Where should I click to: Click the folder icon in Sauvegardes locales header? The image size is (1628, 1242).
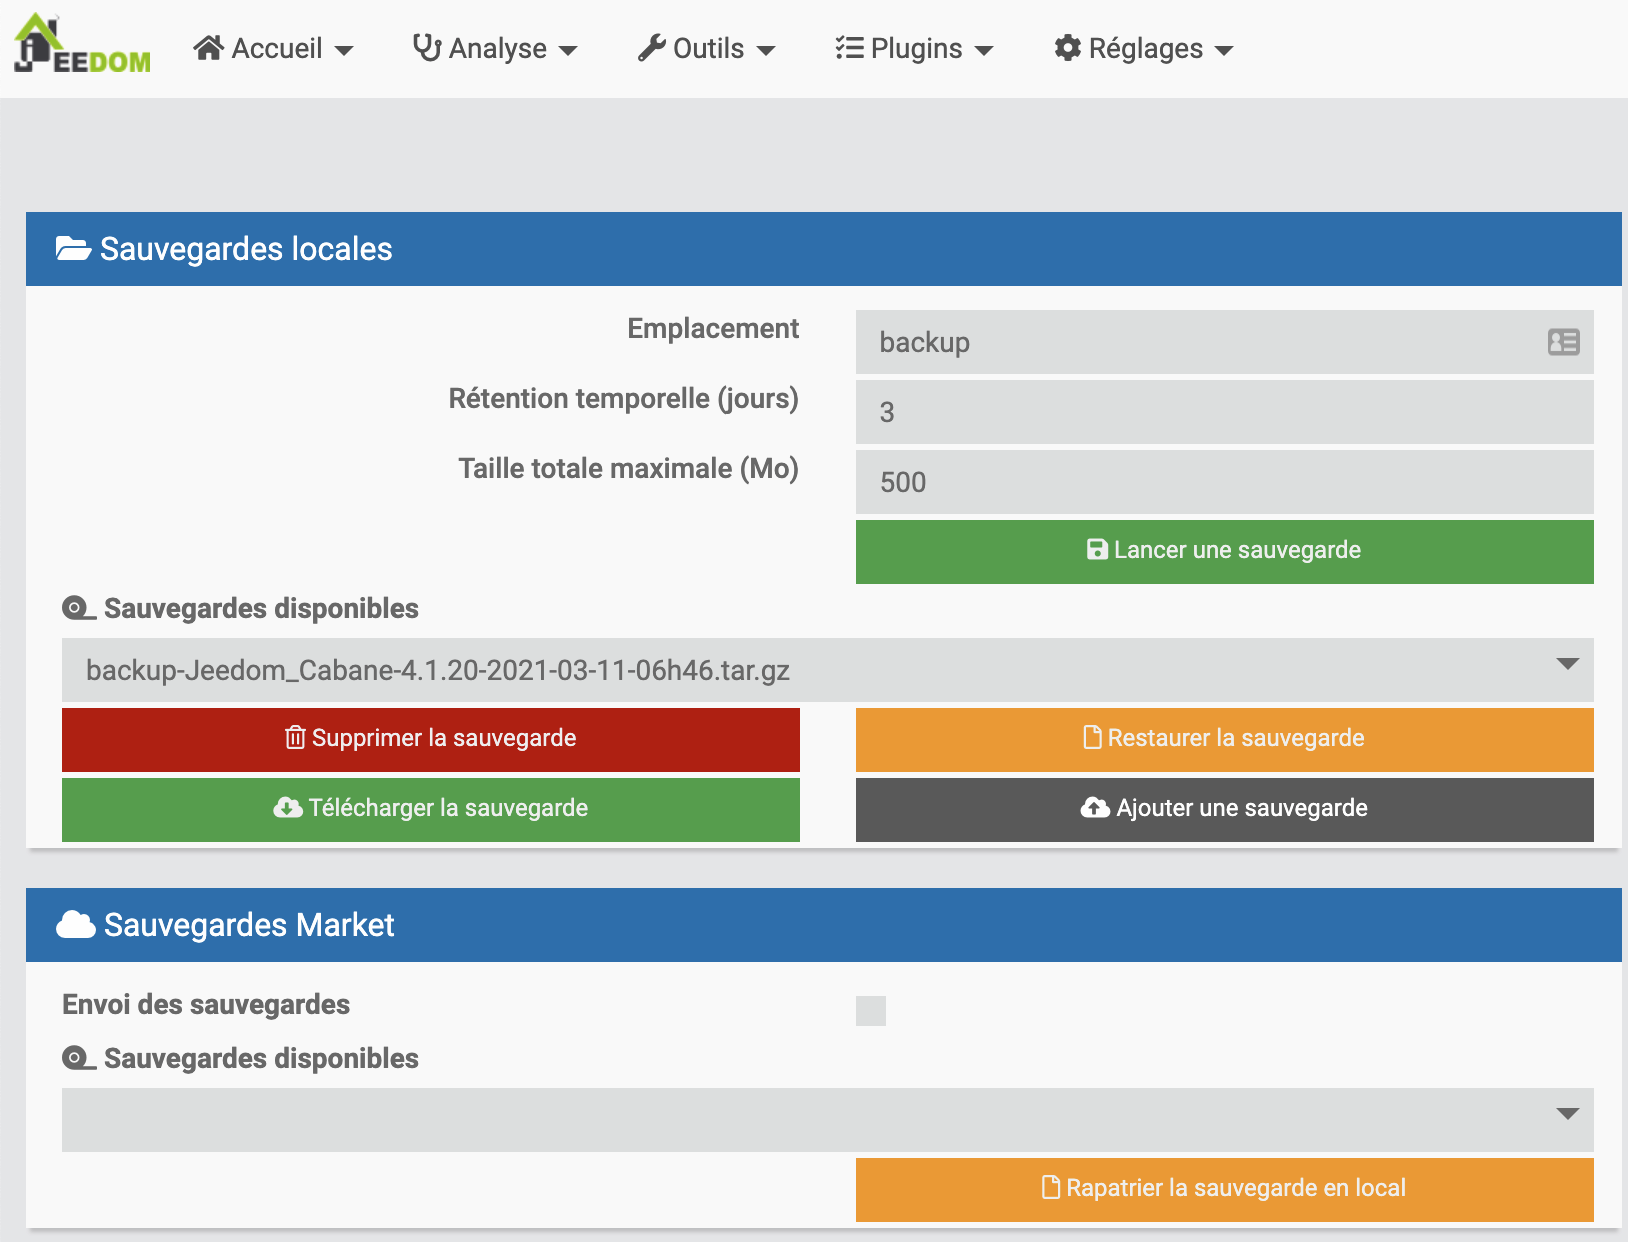click(73, 249)
